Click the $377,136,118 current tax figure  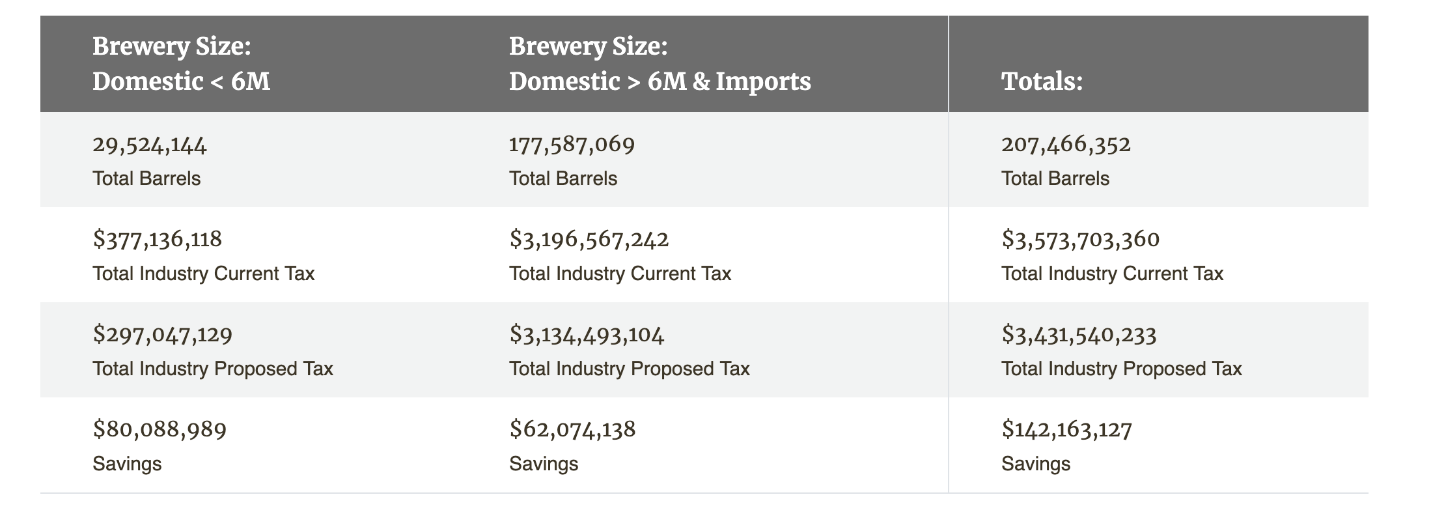[157, 239]
